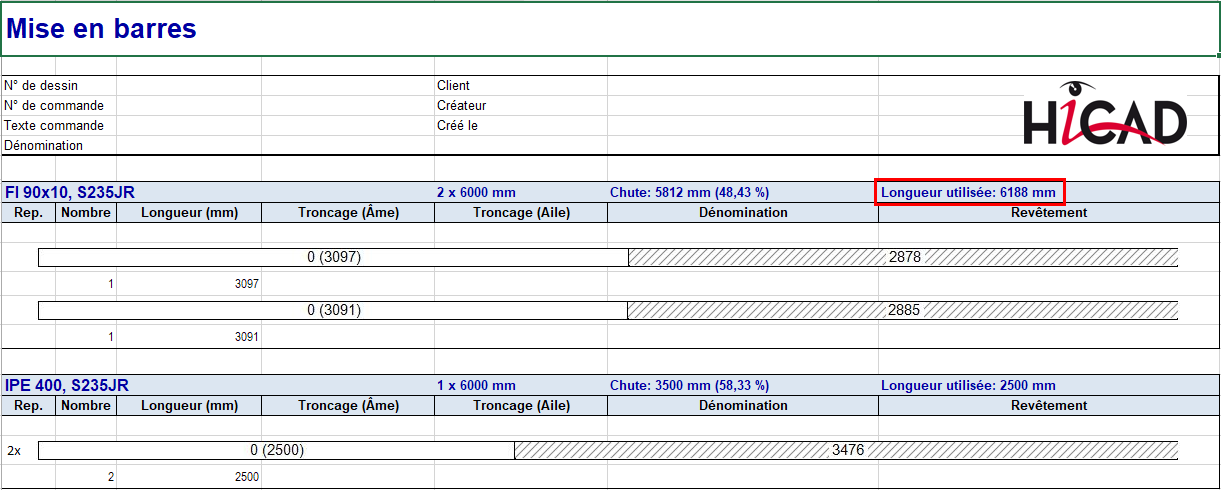Select the "IPE 400, S235JR" section heading
The height and width of the screenshot is (490, 1221).
[x=67, y=385]
